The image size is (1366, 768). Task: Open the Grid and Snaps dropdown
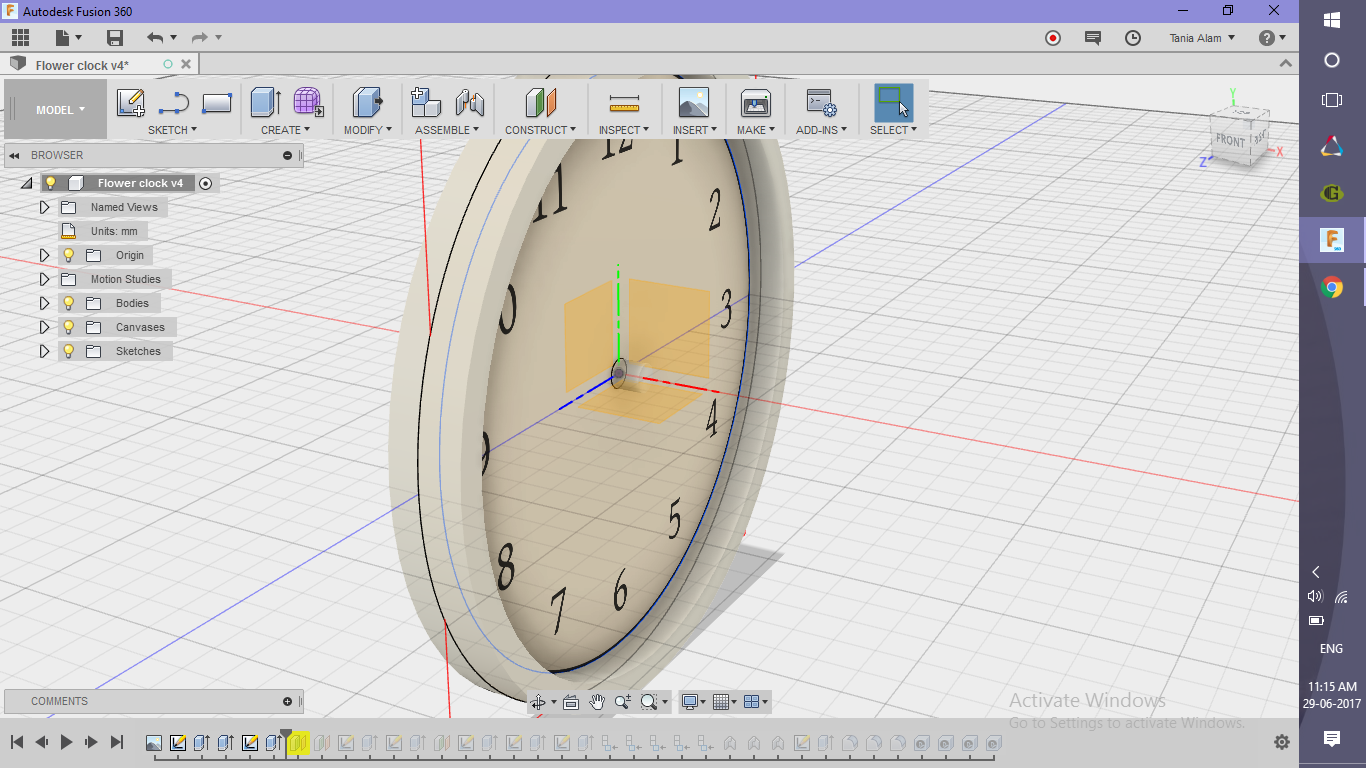725,702
